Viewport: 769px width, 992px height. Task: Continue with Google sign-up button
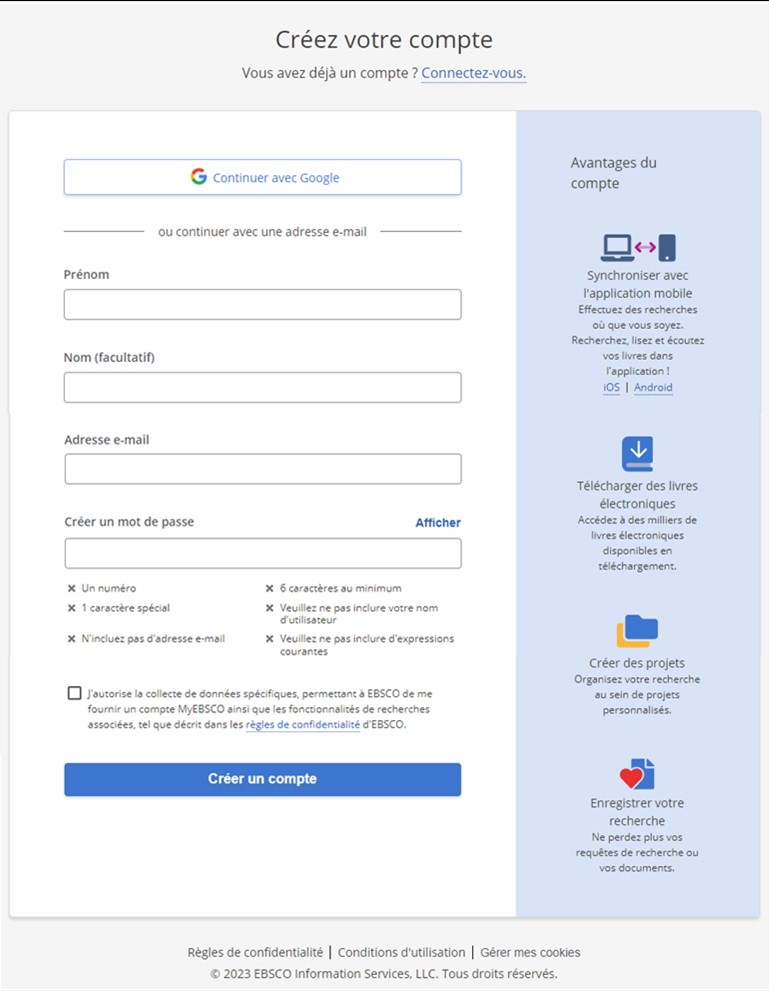[x=263, y=177]
